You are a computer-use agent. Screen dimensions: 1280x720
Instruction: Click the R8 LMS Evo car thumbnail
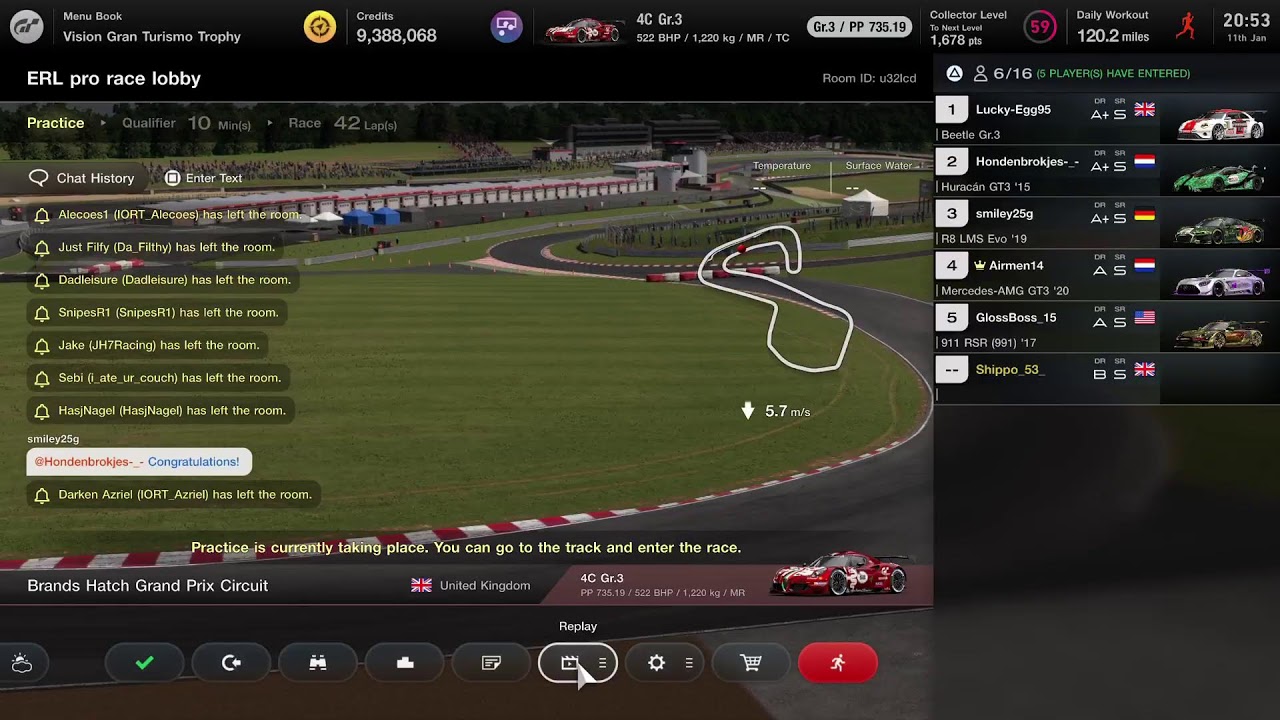click(1220, 228)
